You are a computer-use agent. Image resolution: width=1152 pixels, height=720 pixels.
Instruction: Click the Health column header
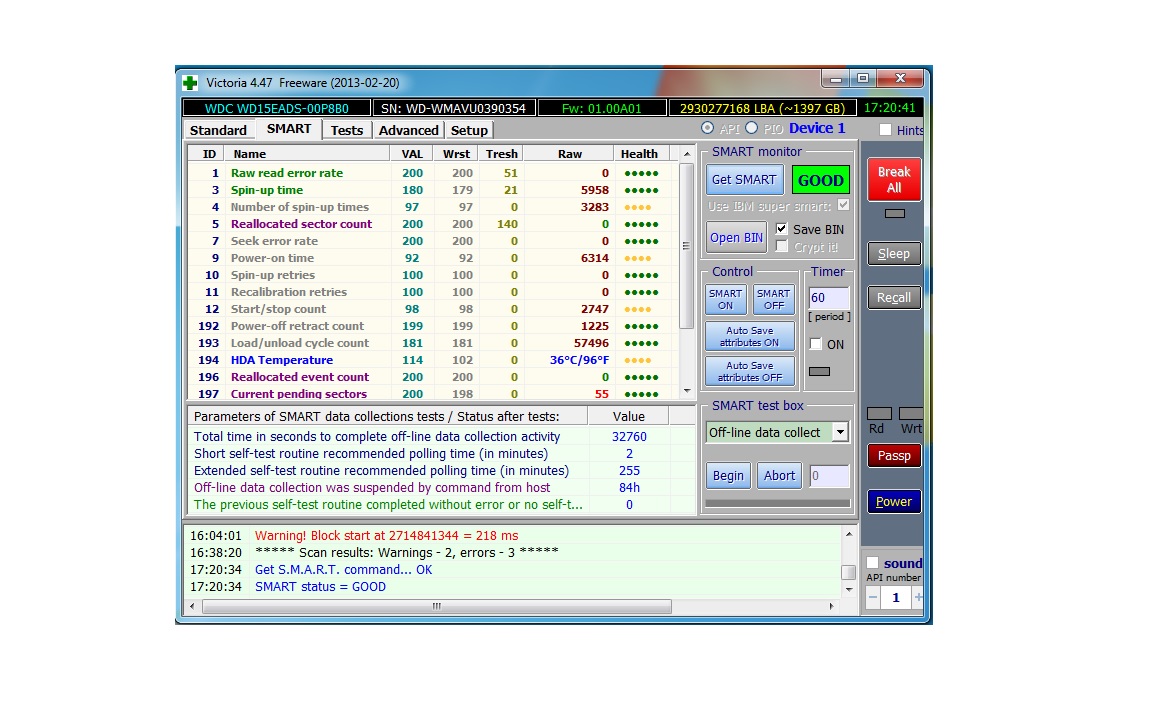click(639, 154)
